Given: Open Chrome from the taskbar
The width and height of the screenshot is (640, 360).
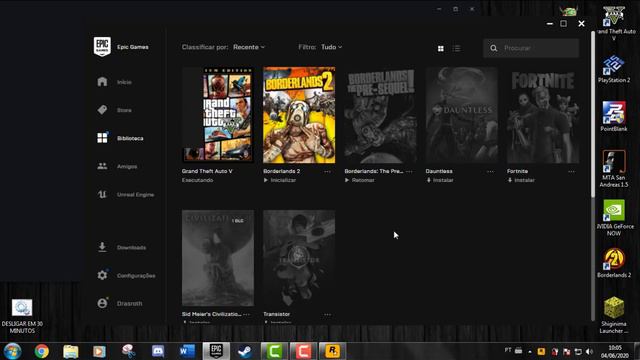Looking at the screenshot, I should click(x=42, y=351).
